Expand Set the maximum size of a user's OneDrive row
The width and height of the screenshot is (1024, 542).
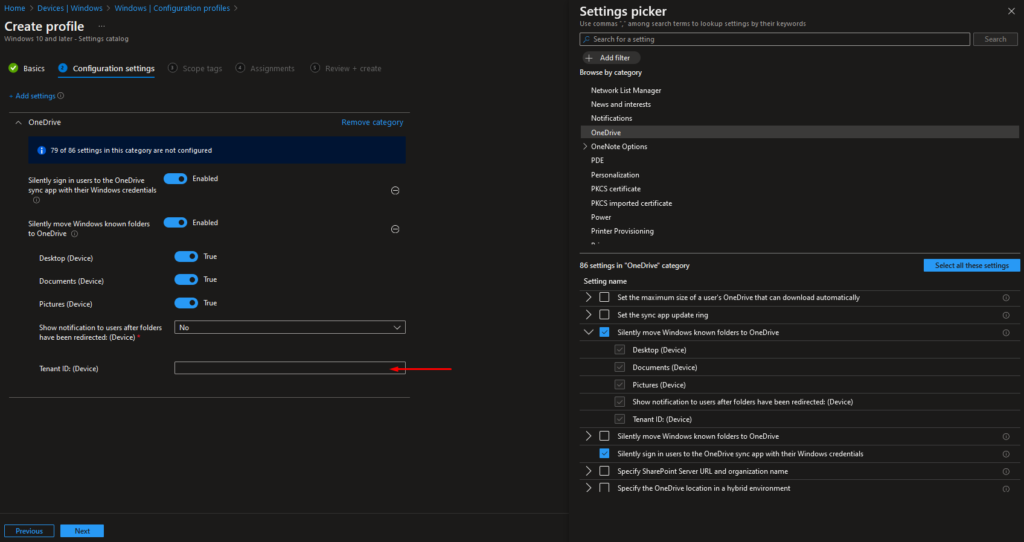coord(588,297)
